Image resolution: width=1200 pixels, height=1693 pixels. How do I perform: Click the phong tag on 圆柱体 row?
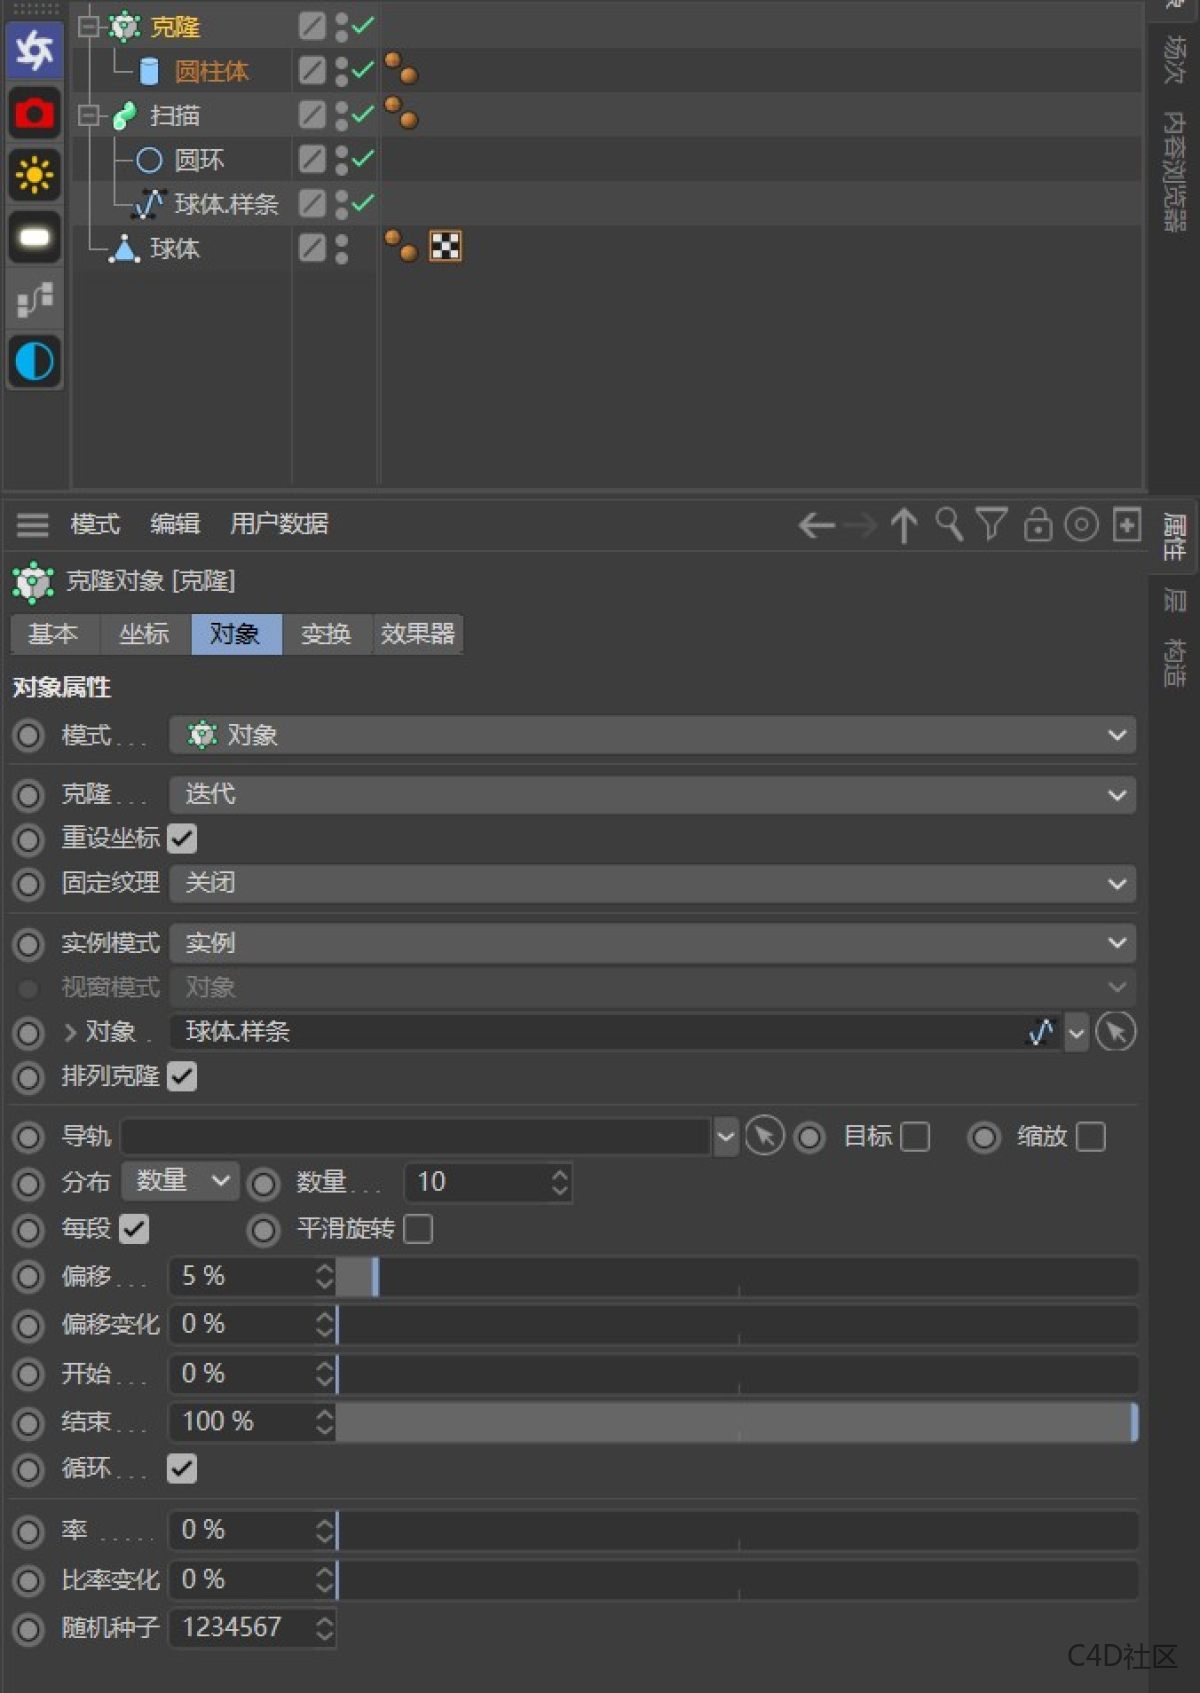coord(401,69)
